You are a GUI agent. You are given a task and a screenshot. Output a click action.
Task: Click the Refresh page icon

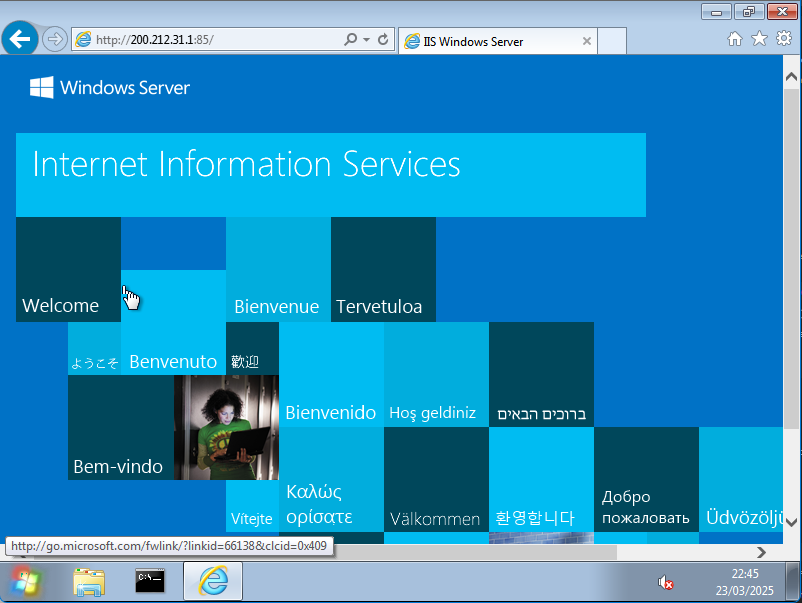[383, 40]
